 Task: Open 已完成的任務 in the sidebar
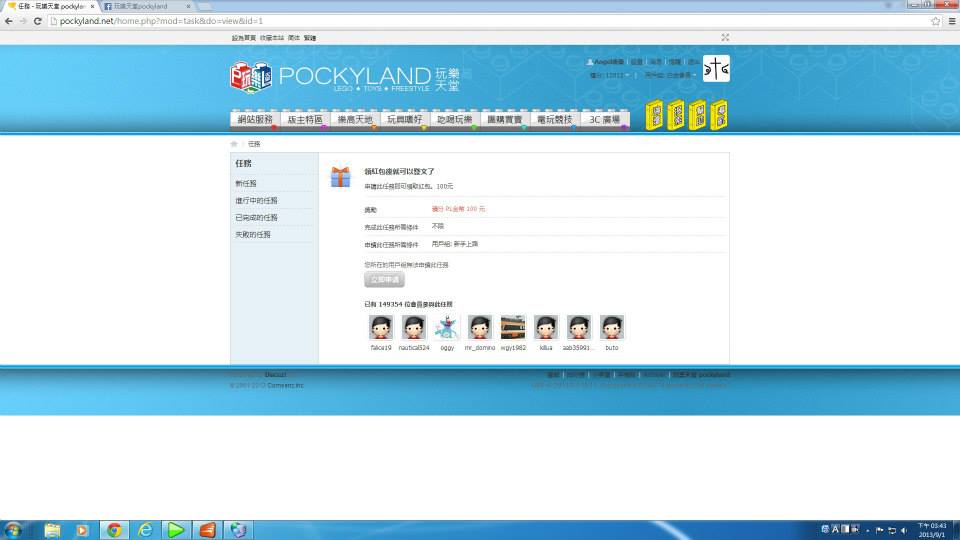(256, 217)
